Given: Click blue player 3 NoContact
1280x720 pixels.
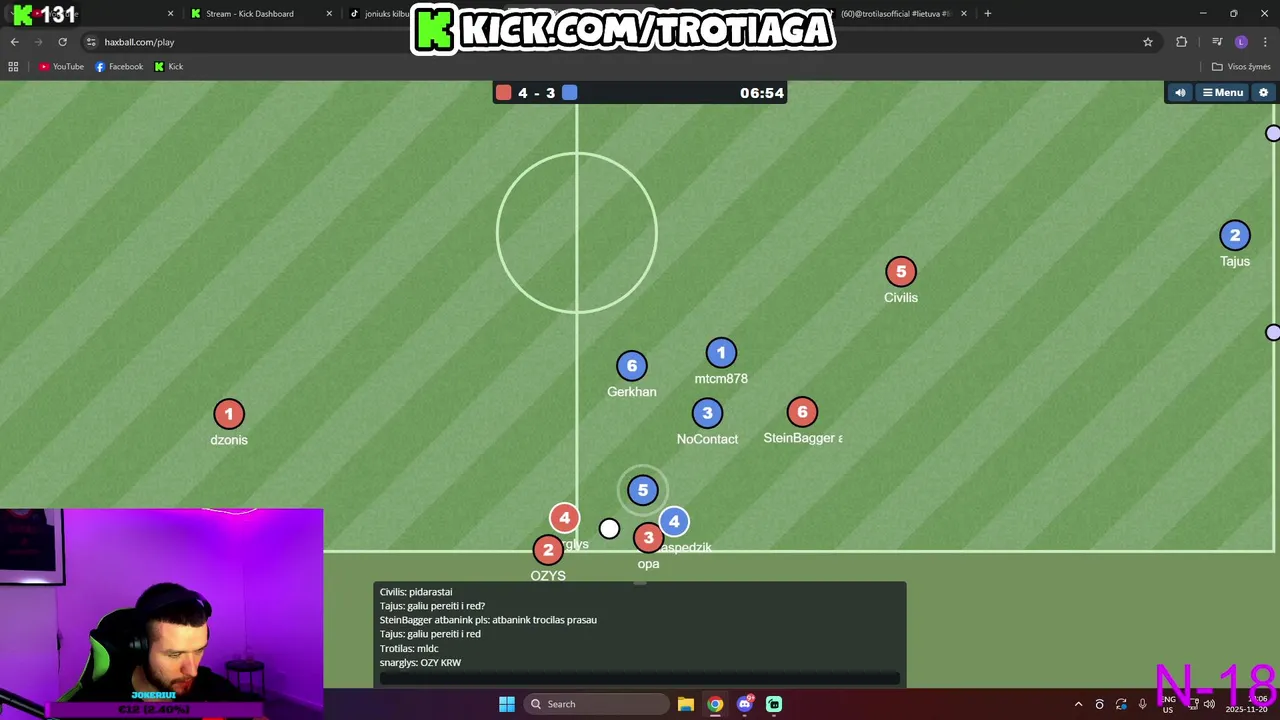Looking at the screenshot, I should click(707, 413).
